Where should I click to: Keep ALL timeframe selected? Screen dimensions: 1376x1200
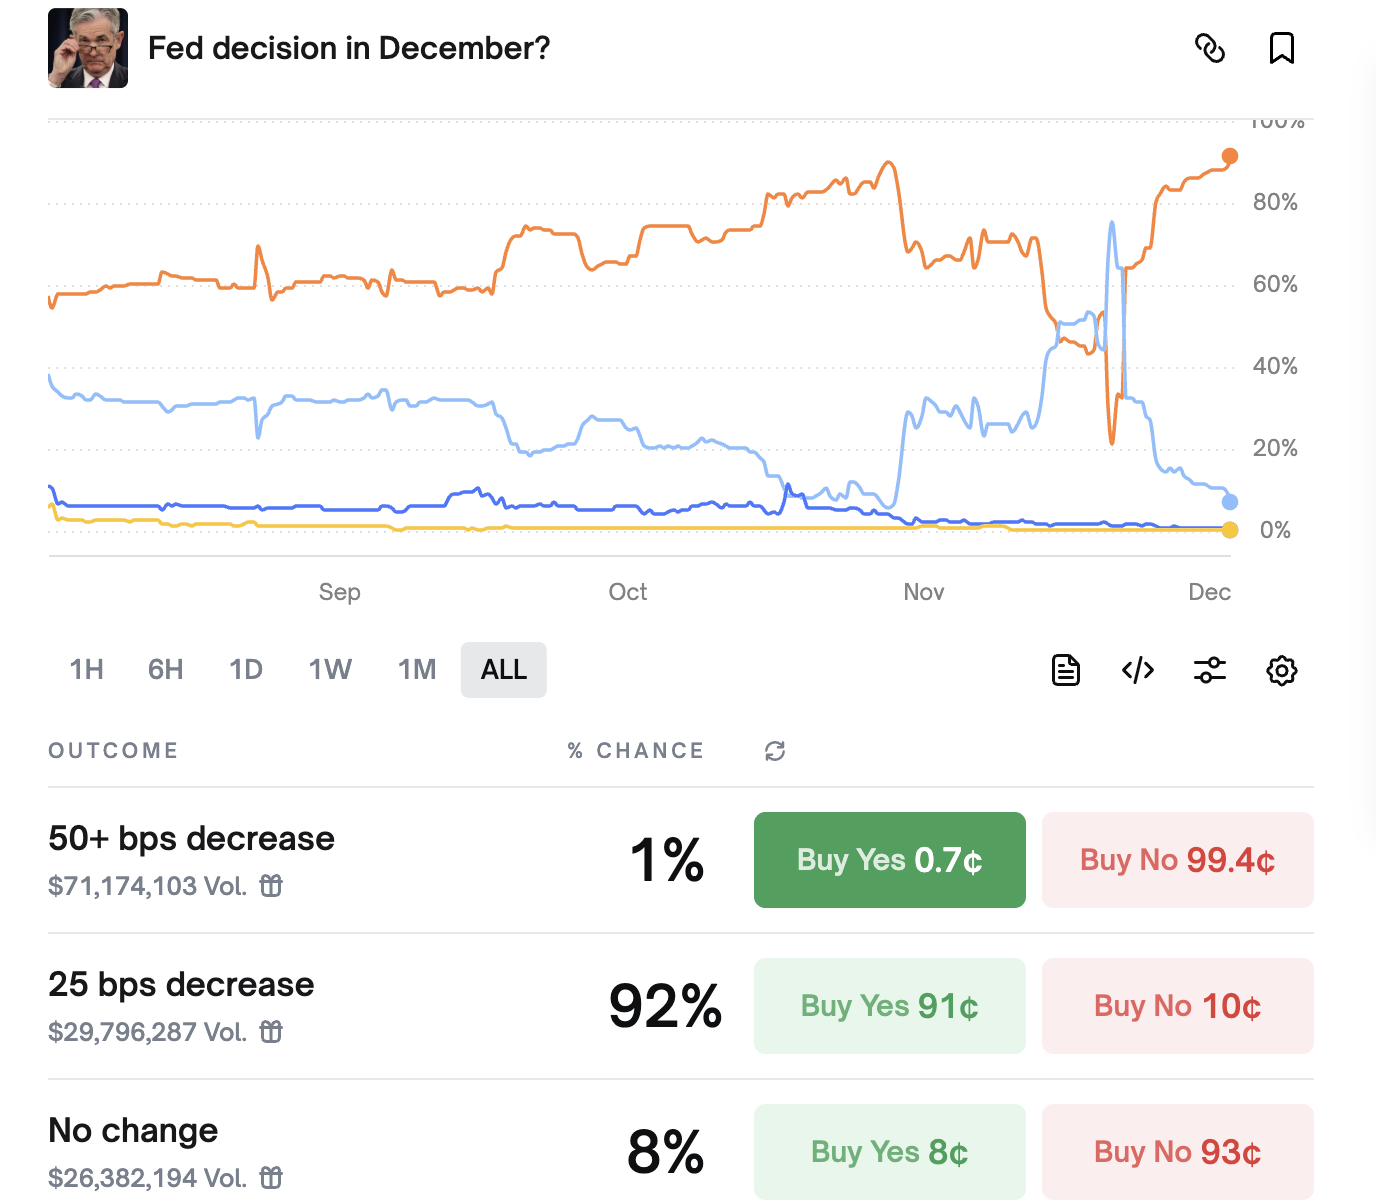(x=503, y=670)
